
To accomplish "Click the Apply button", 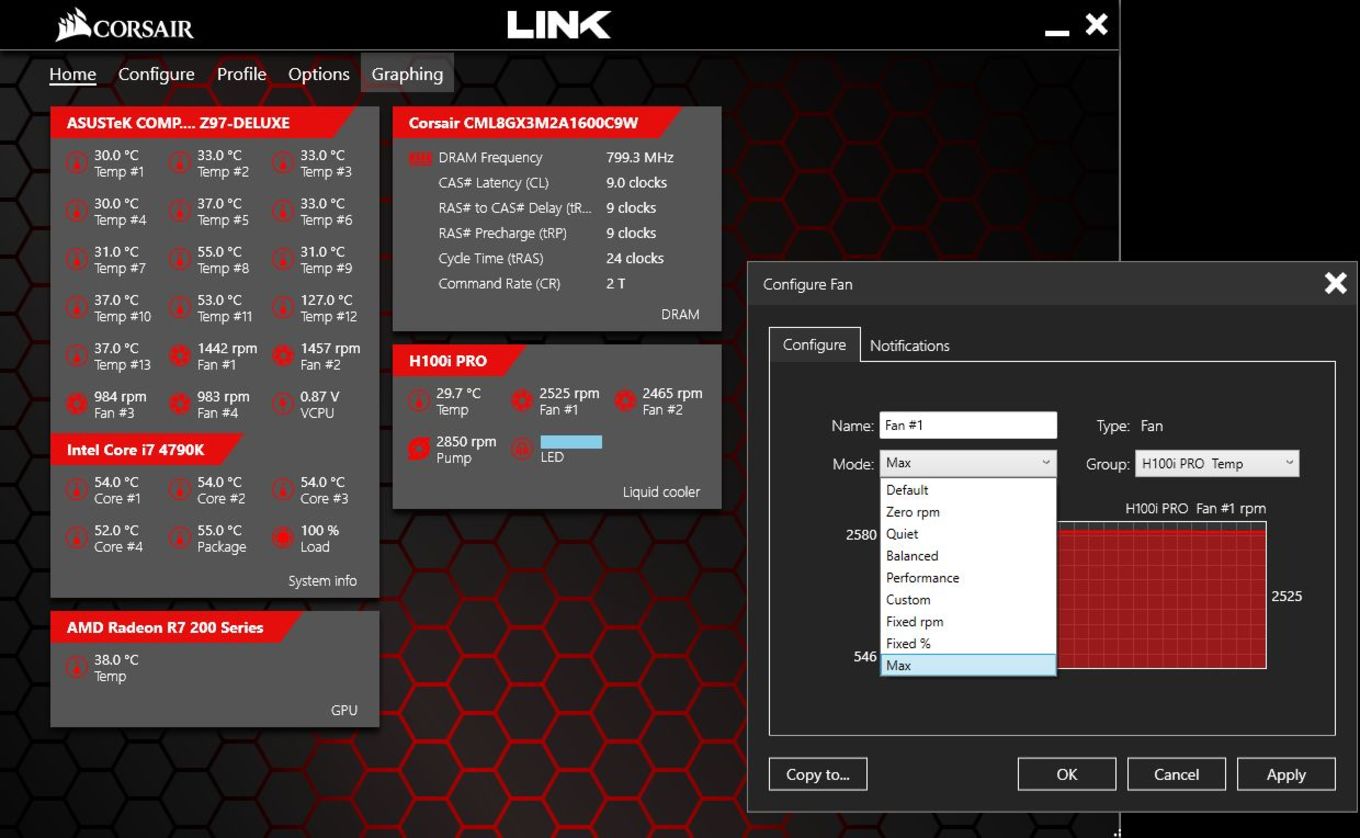I will [x=1286, y=774].
